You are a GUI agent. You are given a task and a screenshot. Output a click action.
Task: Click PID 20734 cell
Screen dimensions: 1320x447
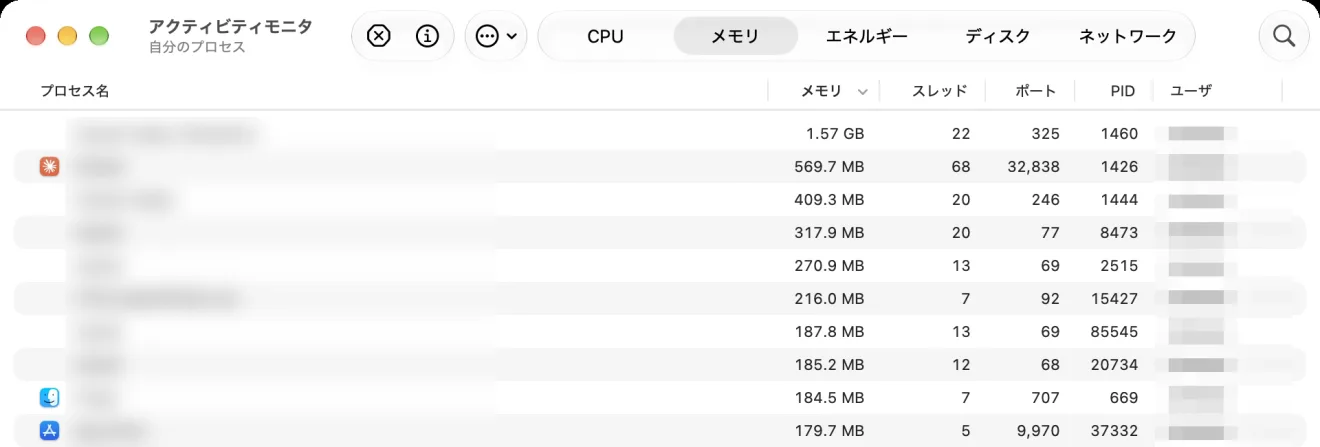pos(1115,364)
